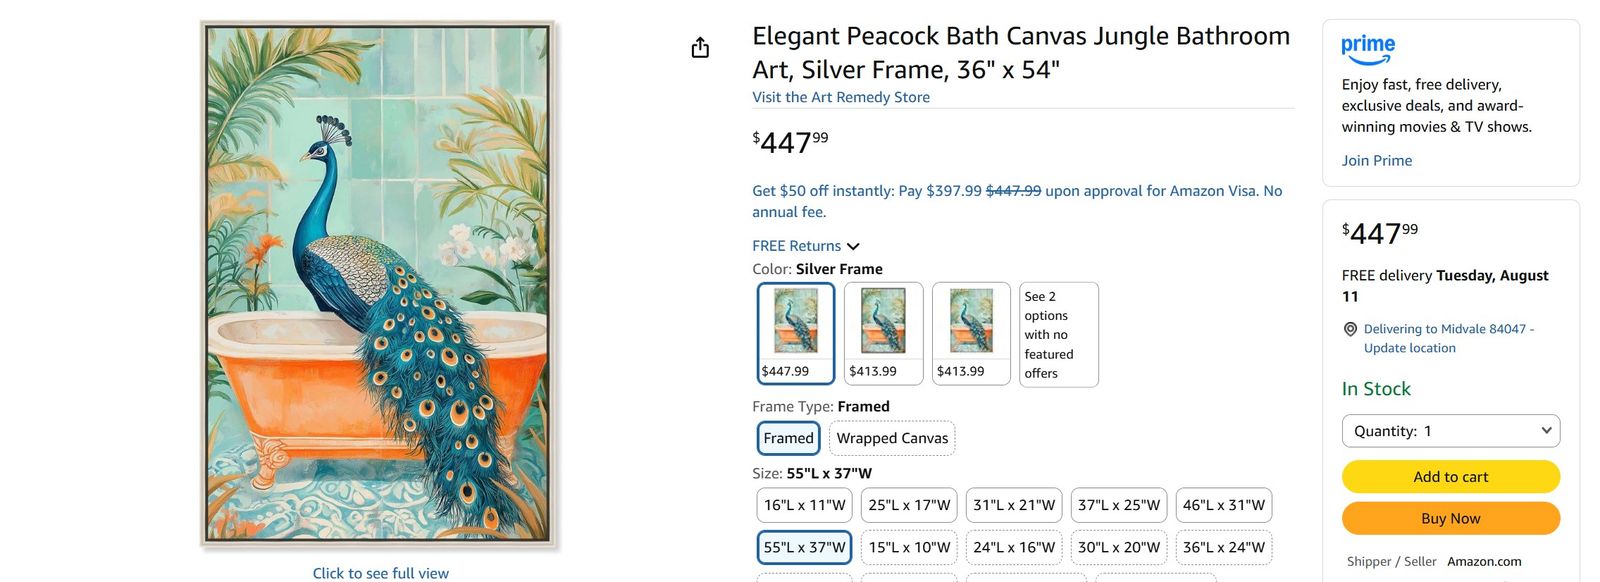
Task: Select the third frame color swatch at $413.99
Action: 971,333
